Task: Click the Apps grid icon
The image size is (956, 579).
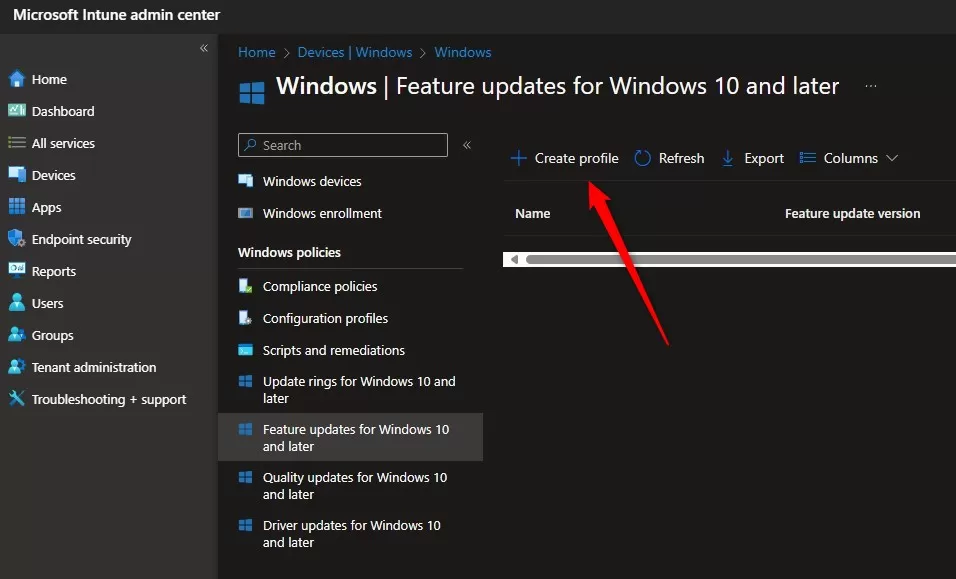Action: [17, 207]
